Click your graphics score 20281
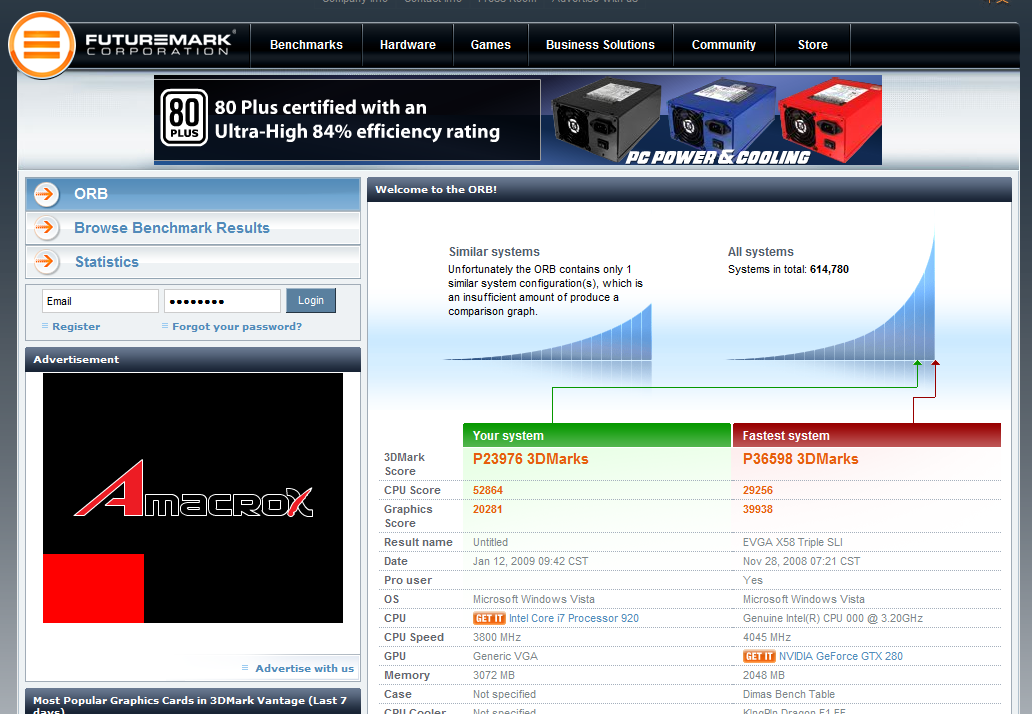Image resolution: width=1032 pixels, height=714 pixels. coord(487,509)
